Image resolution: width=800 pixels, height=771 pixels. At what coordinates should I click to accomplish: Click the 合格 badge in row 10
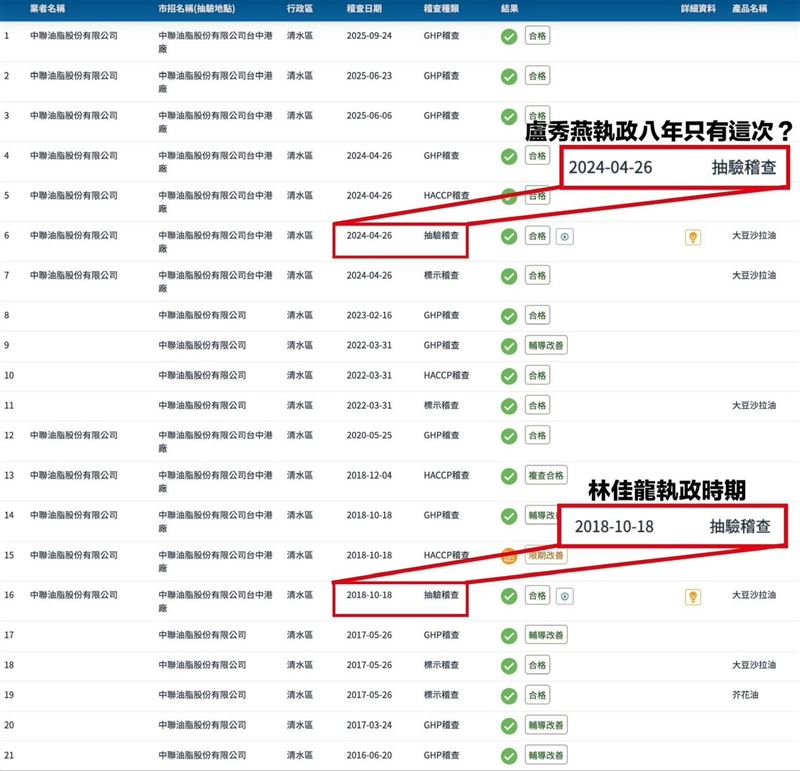pos(537,376)
